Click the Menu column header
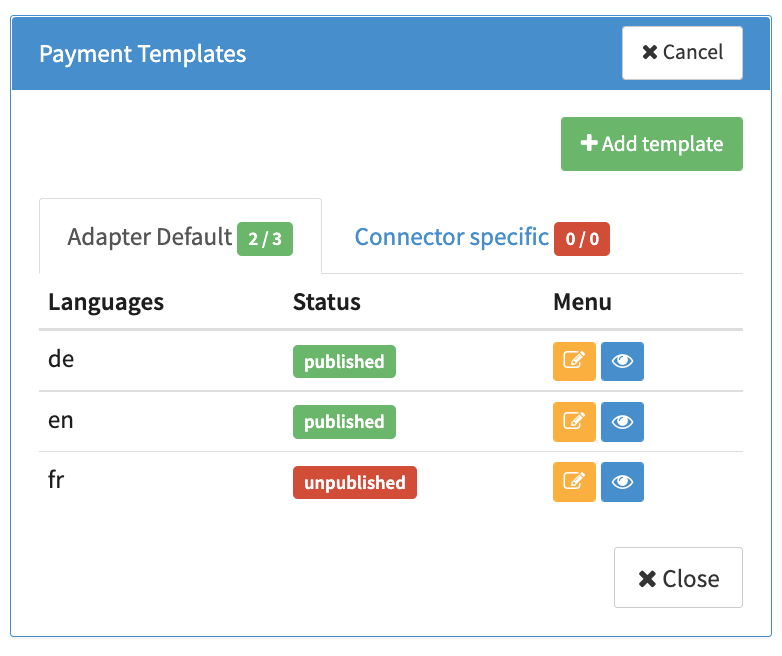This screenshot has width=782, height=656. pyautogui.click(x=582, y=301)
